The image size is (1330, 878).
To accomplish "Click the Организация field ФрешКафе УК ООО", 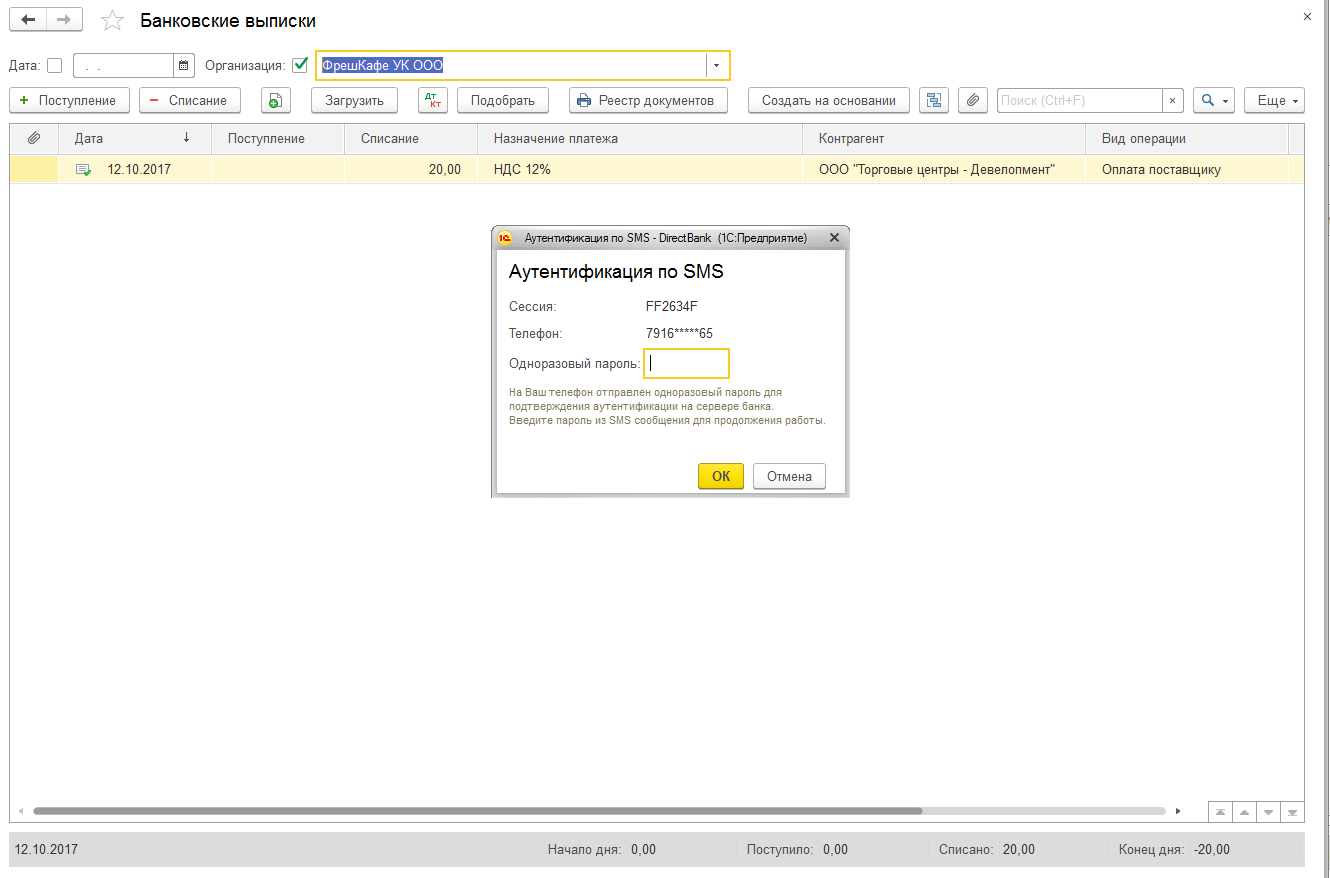I will coord(512,66).
